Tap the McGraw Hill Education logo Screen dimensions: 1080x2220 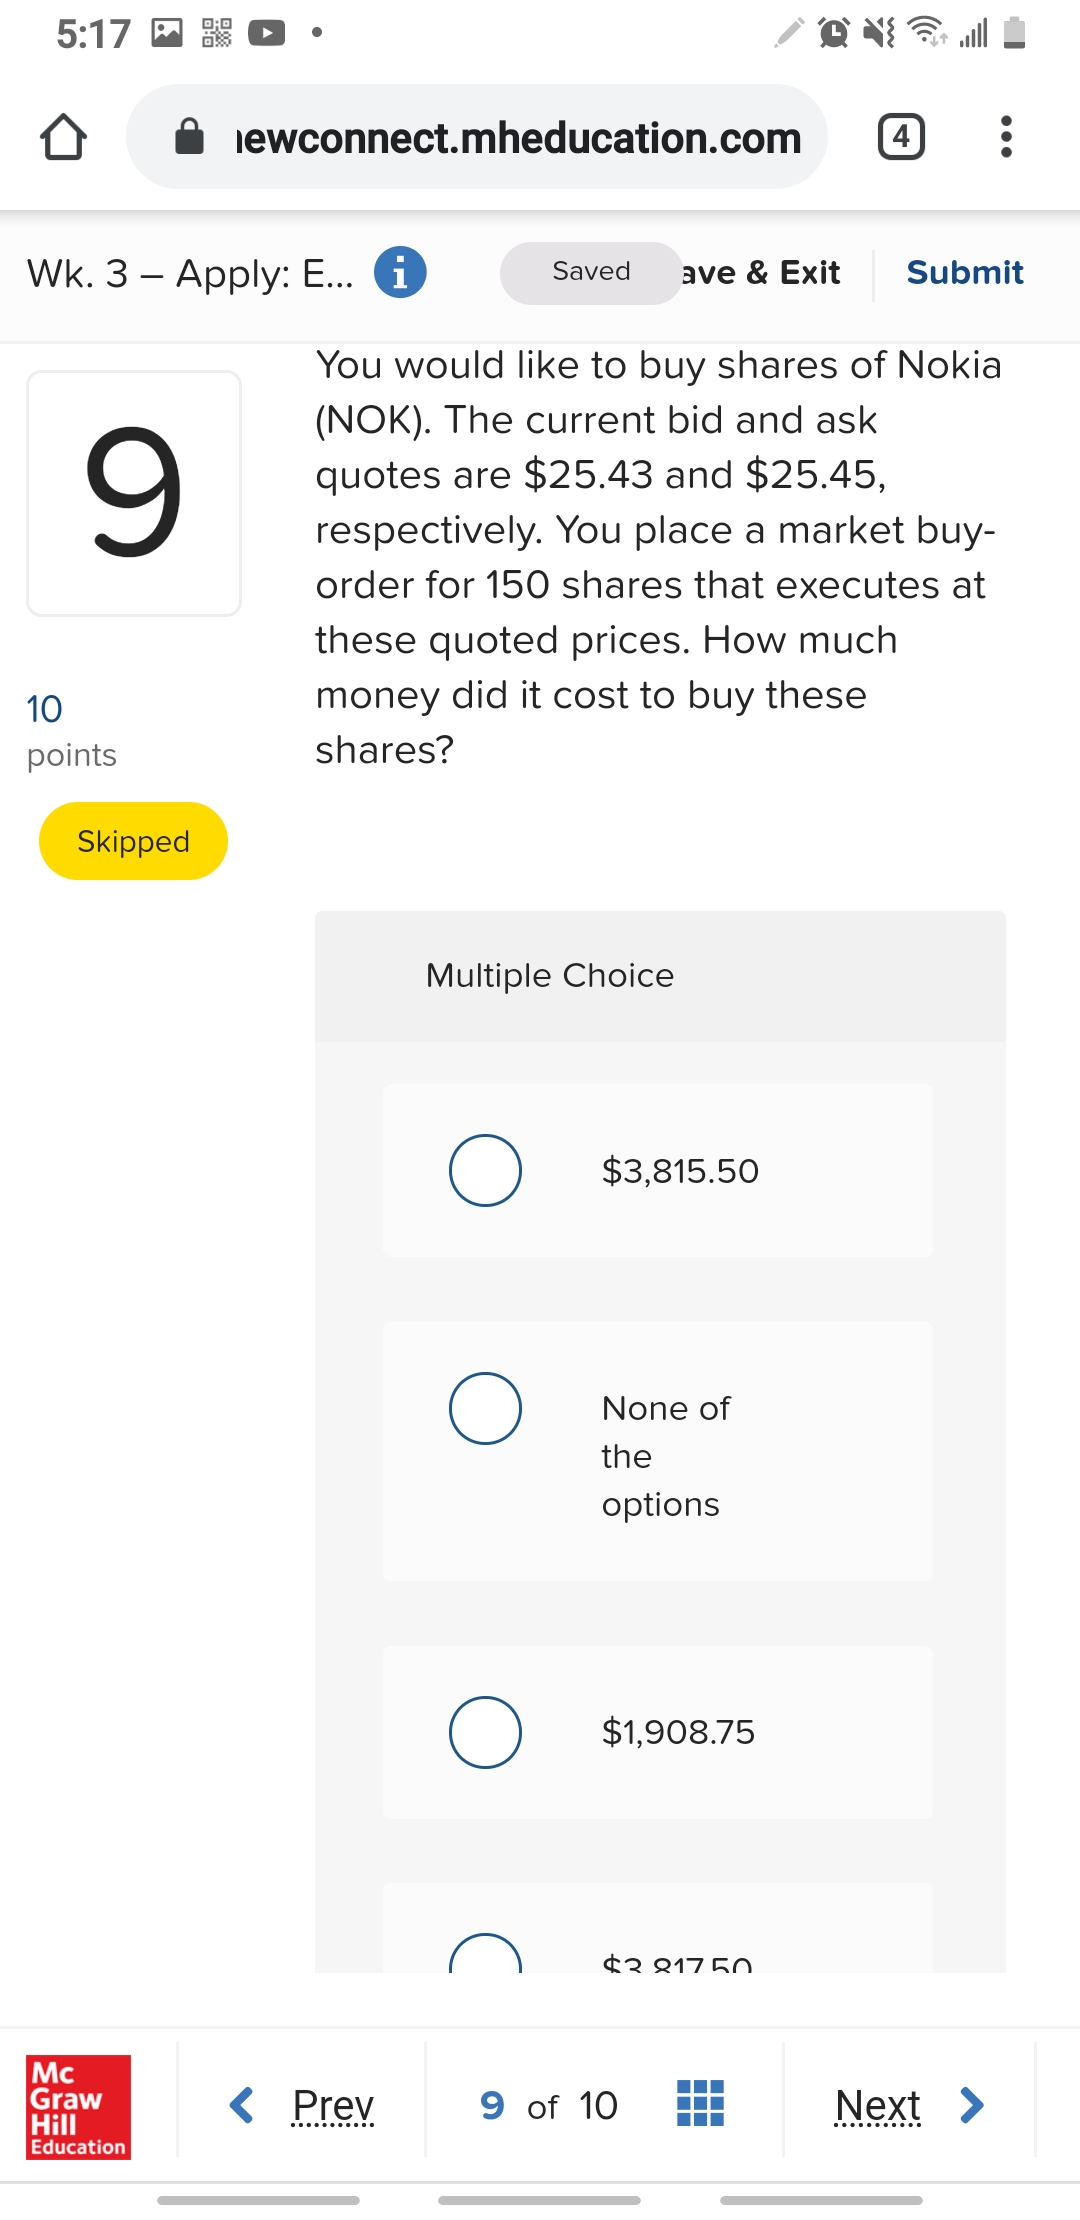pyautogui.click(x=78, y=2106)
